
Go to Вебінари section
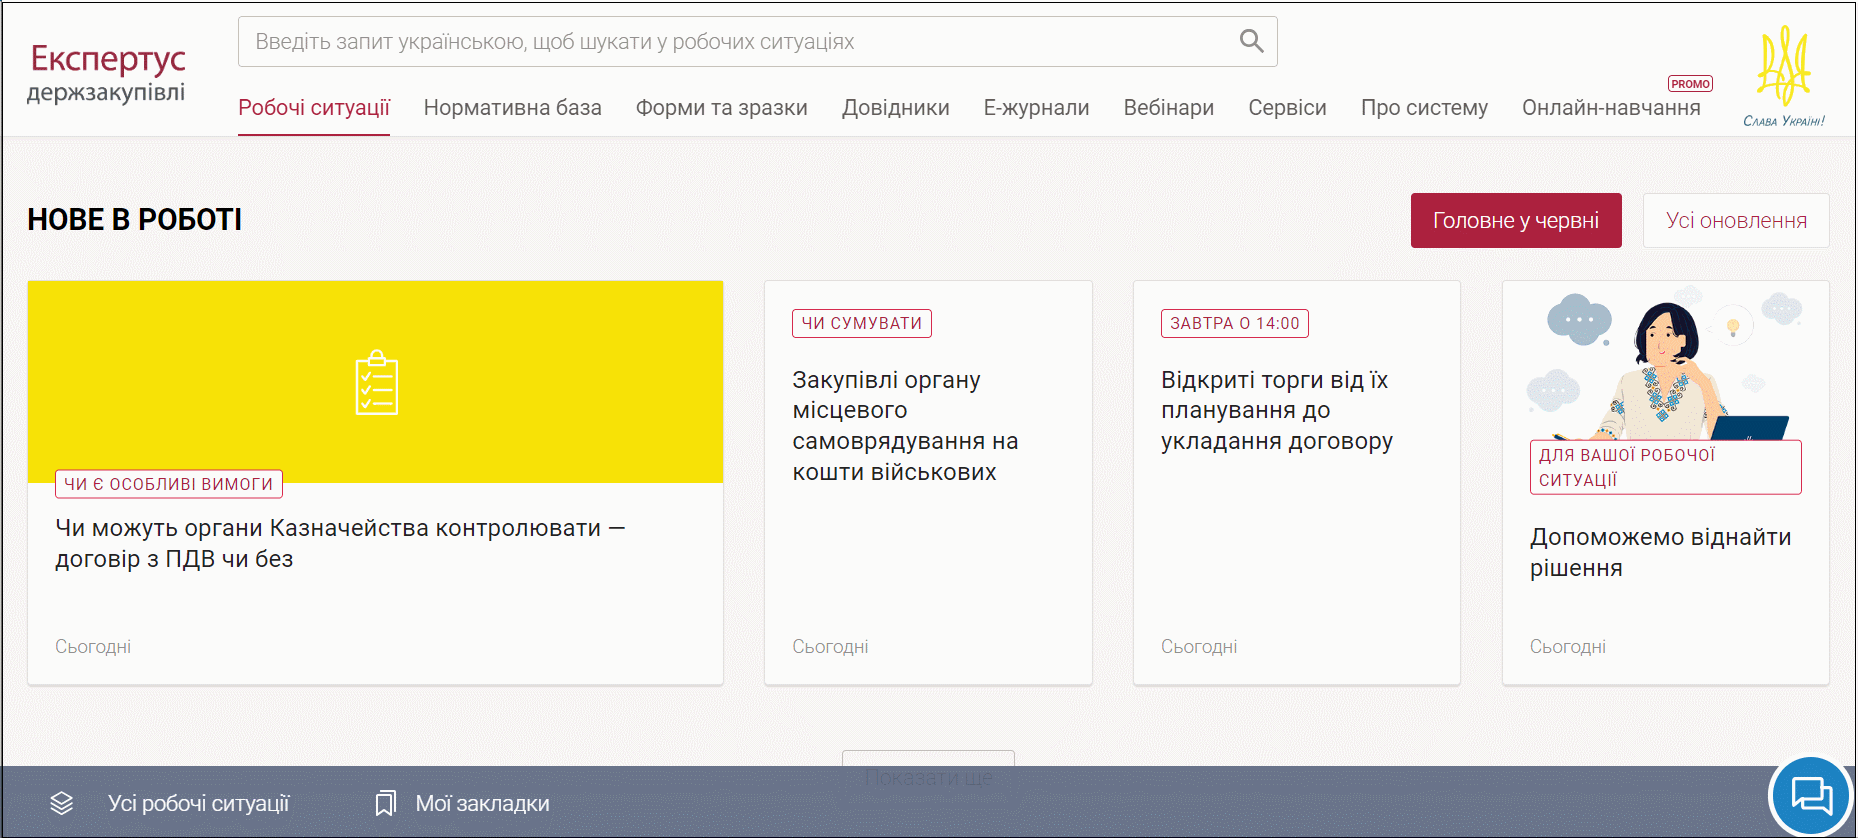[1168, 108]
